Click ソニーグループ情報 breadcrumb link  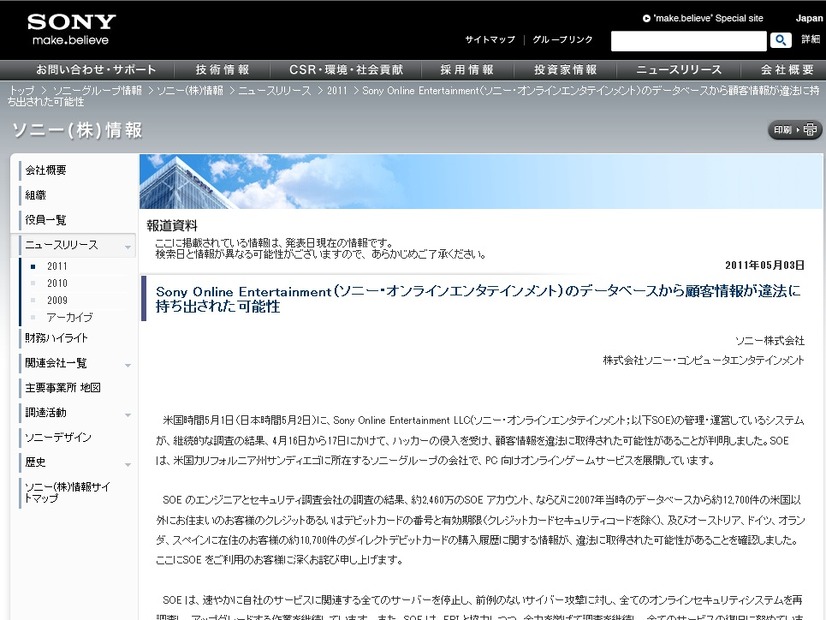[x=97, y=91]
